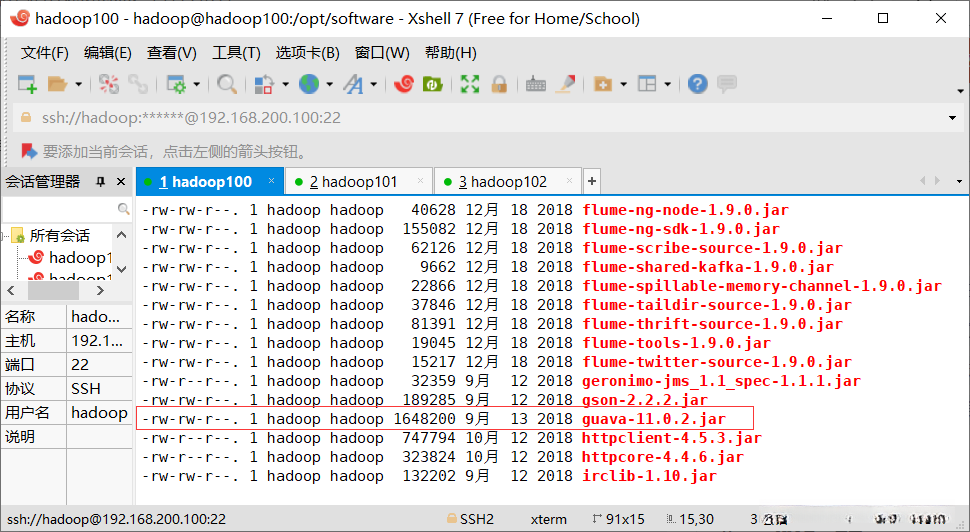Open the Find magnifier tool

(x=227, y=84)
